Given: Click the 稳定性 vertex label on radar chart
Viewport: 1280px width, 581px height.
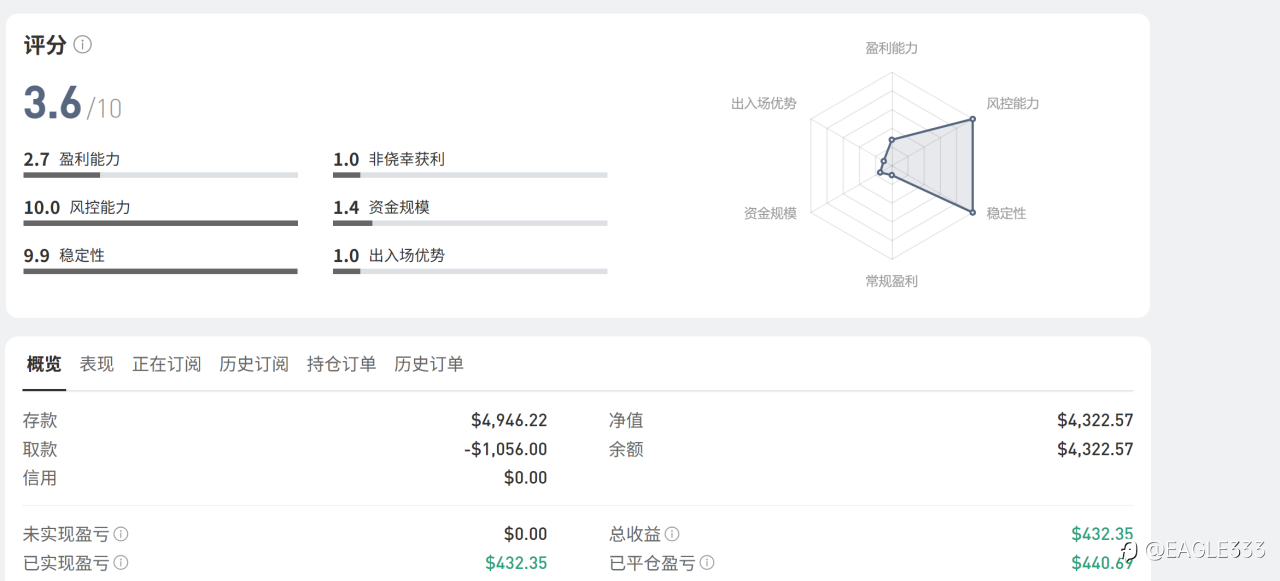Looking at the screenshot, I should click(1006, 213).
